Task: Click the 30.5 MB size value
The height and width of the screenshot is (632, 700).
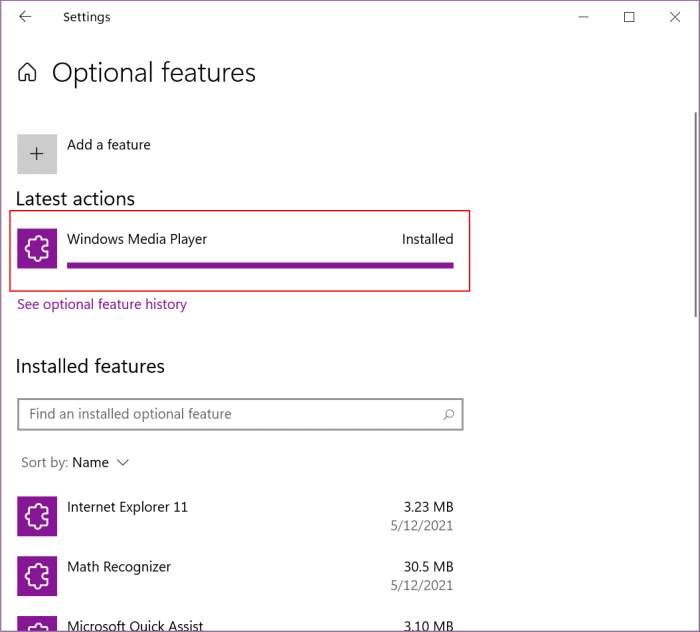Action: point(429,567)
